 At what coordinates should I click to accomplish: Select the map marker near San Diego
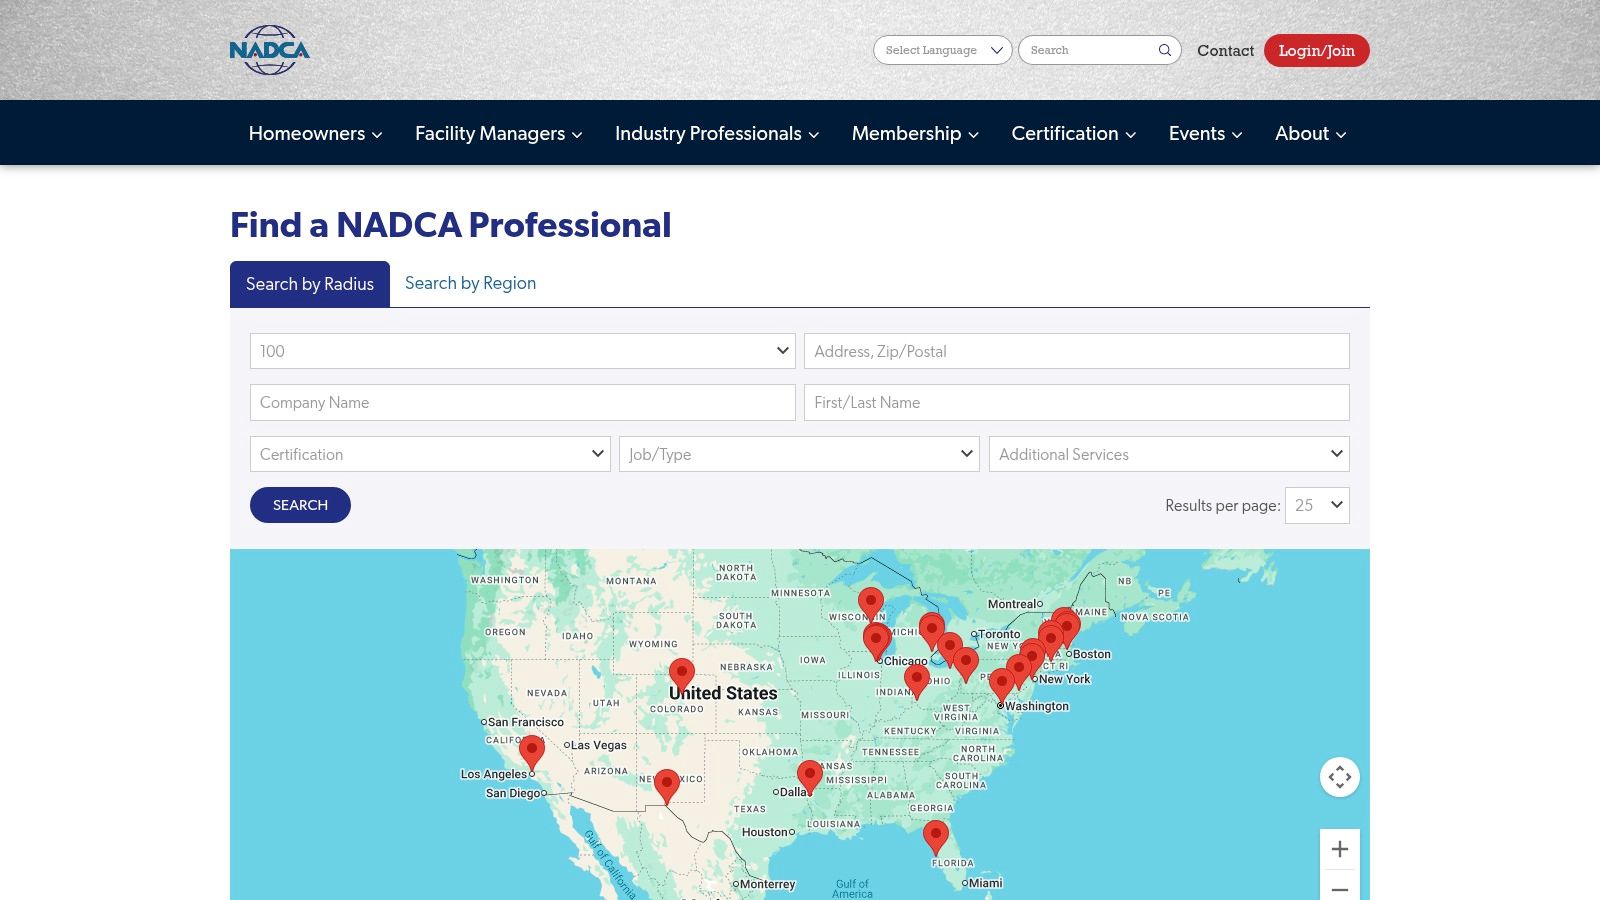[531, 751]
